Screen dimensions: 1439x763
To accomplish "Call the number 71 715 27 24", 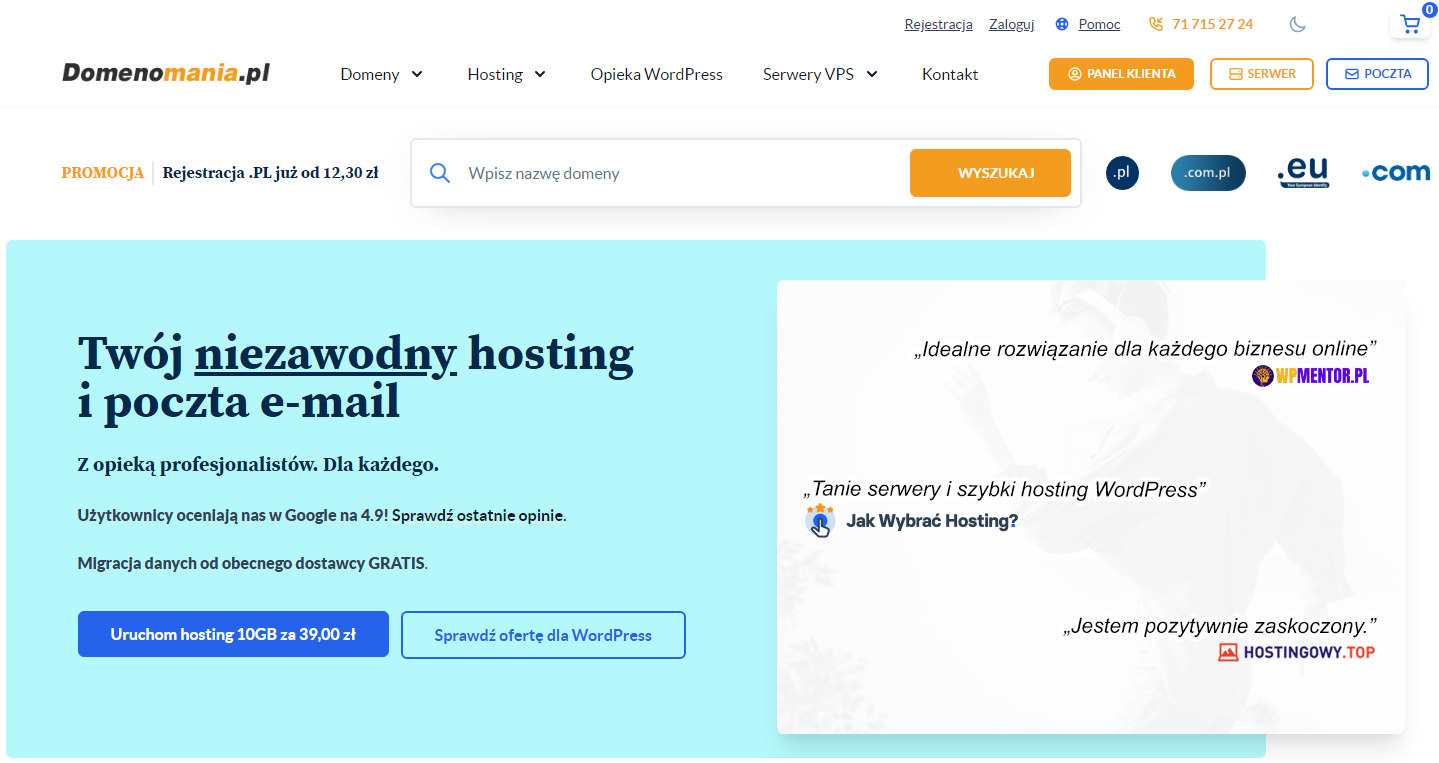I will [x=1212, y=24].
